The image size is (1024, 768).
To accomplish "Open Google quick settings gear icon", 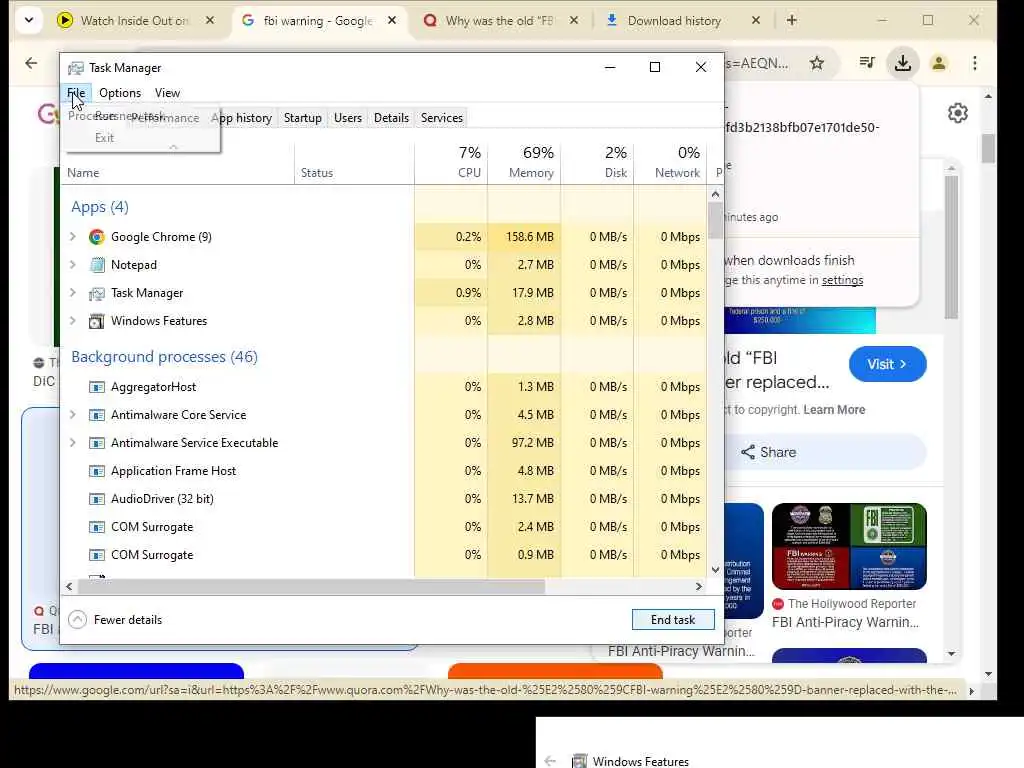I will point(957,113).
